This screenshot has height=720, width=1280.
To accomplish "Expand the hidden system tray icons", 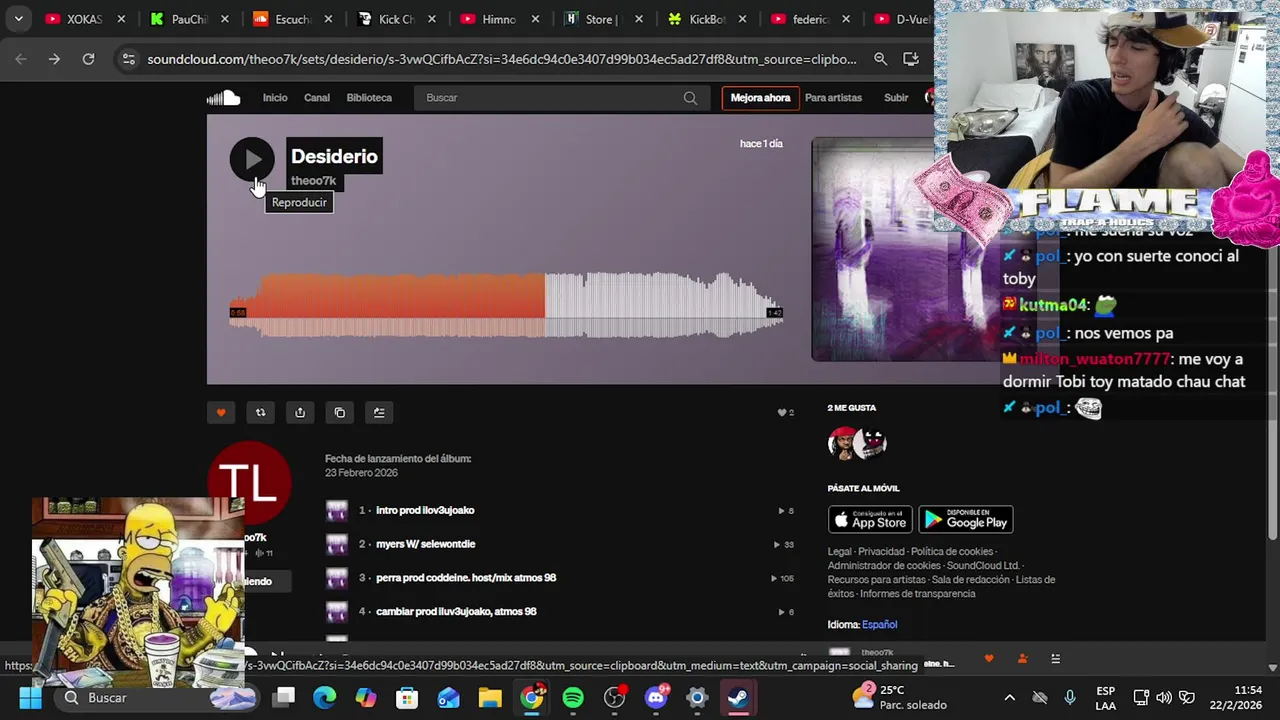I will [1009, 698].
